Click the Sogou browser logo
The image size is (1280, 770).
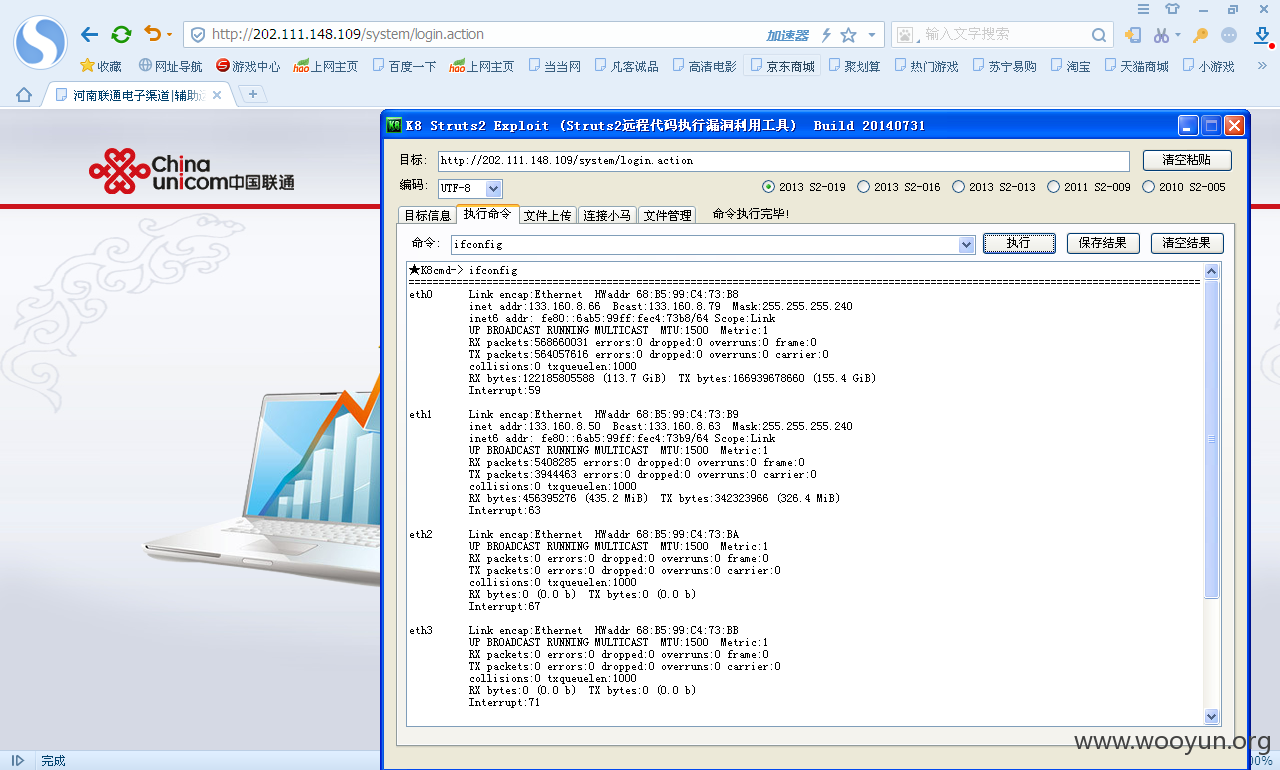pos(40,42)
